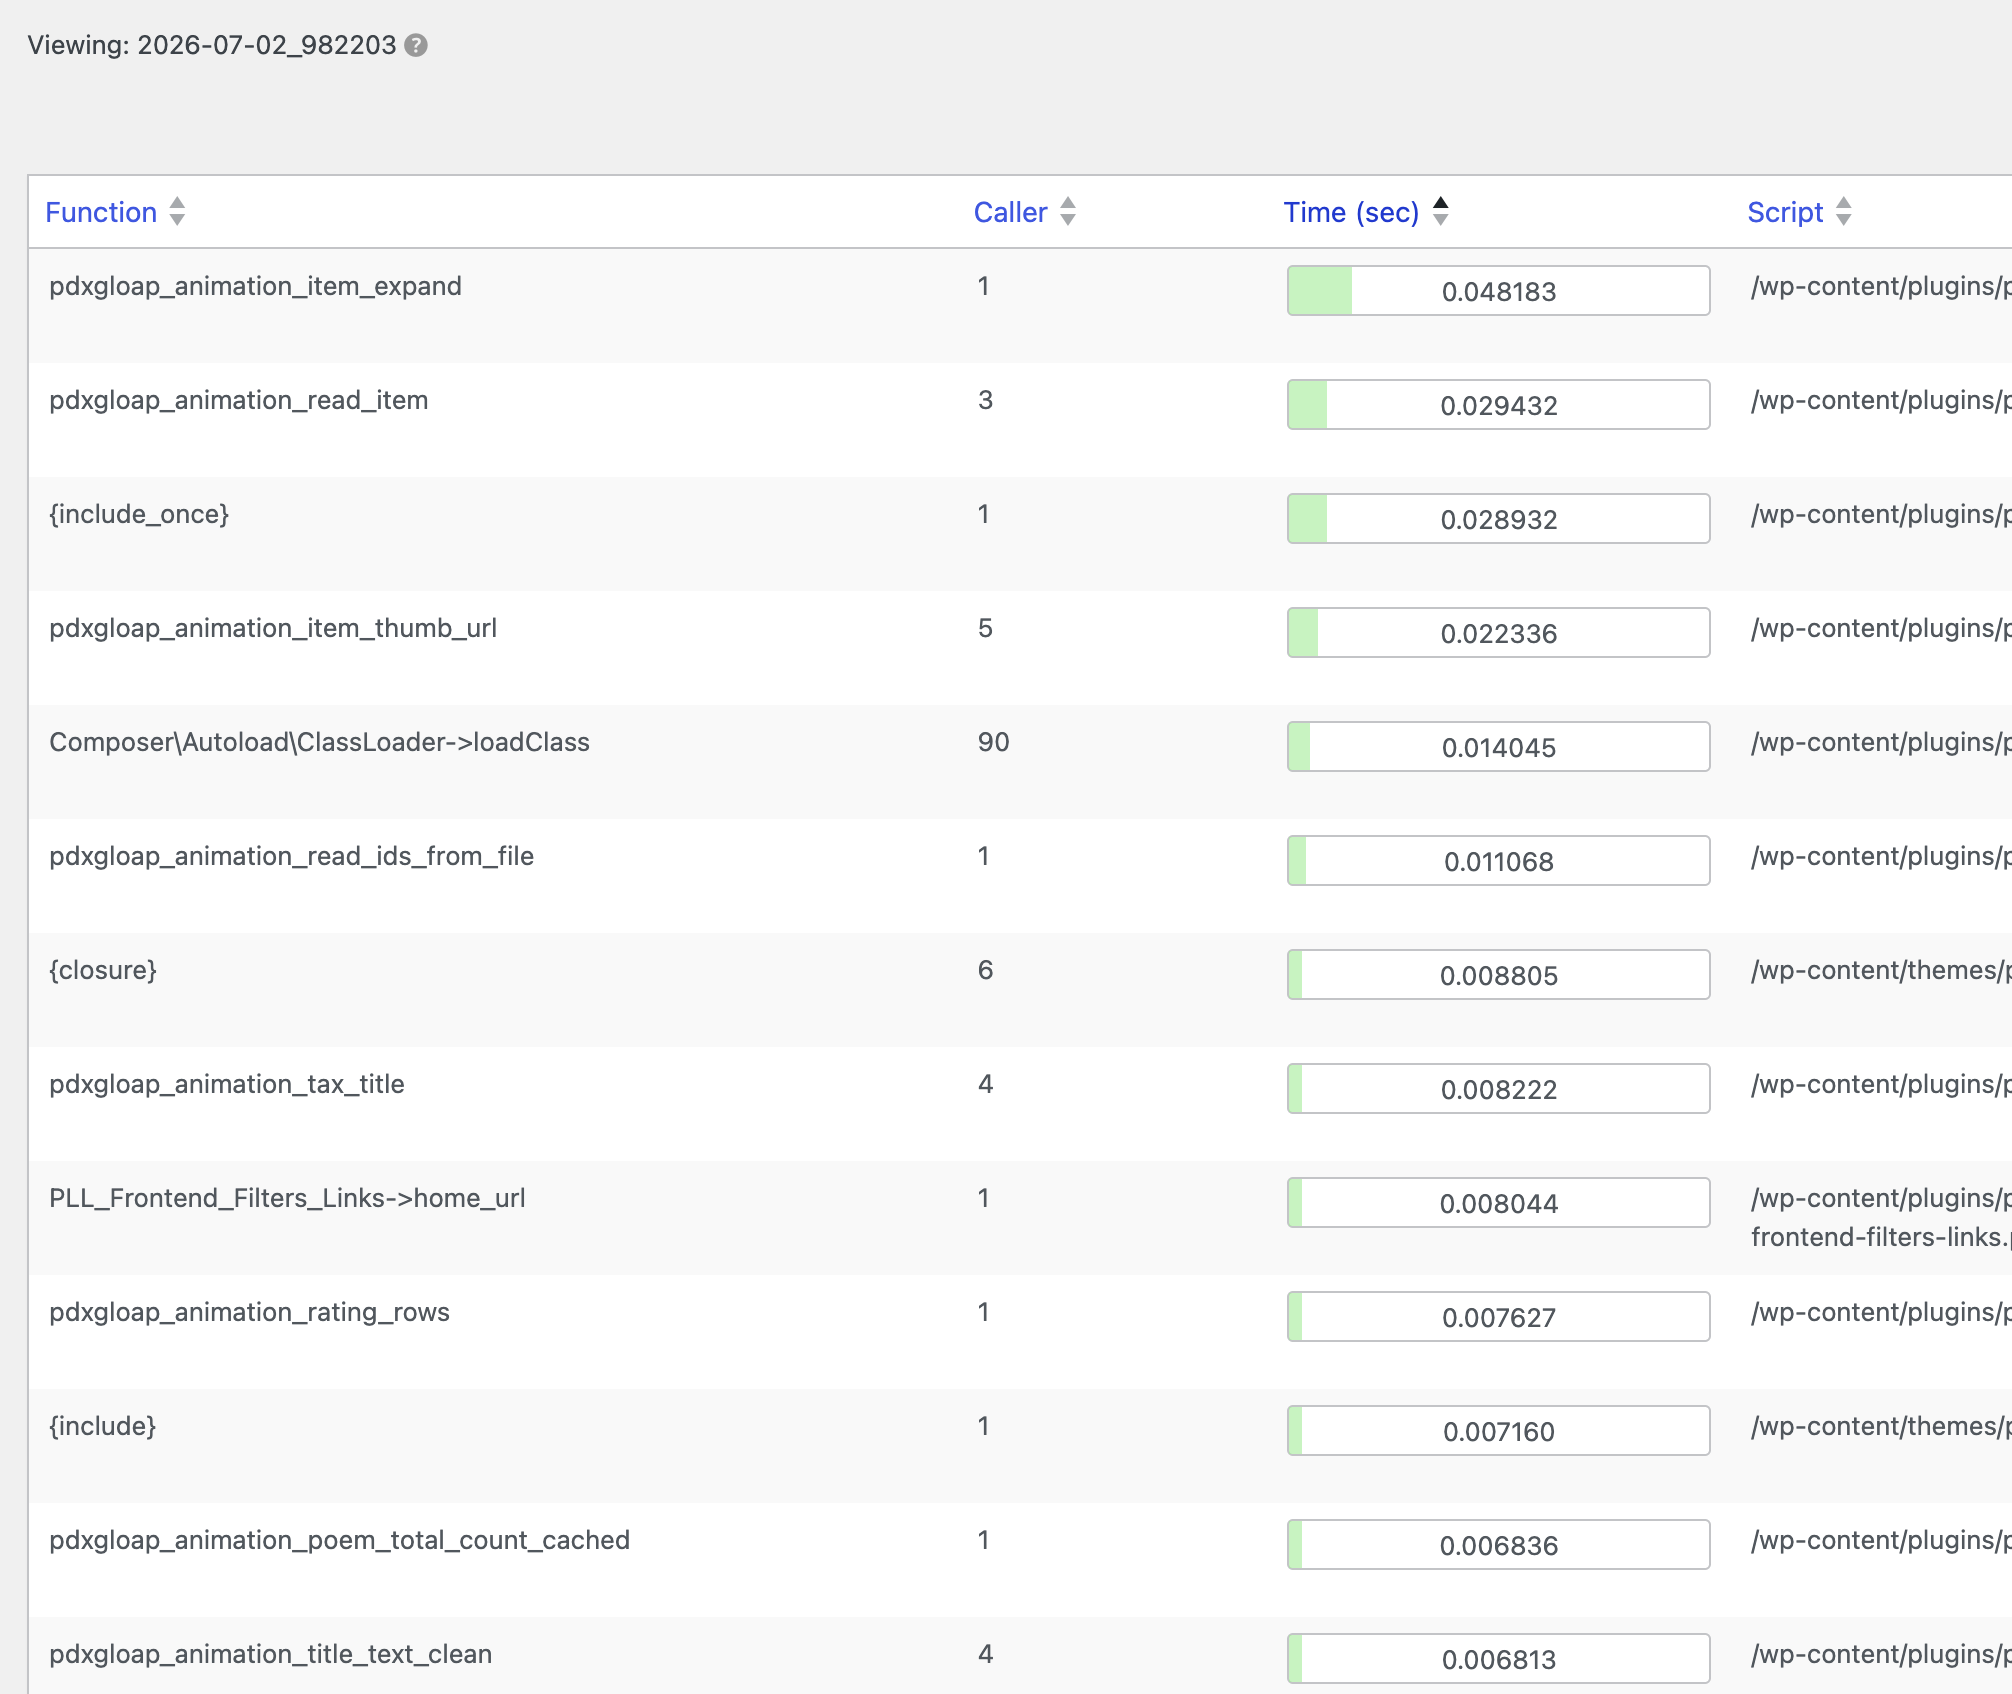Click the 0.008044 time bar
The image size is (2012, 1694).
click(x=1498, y=1203)
